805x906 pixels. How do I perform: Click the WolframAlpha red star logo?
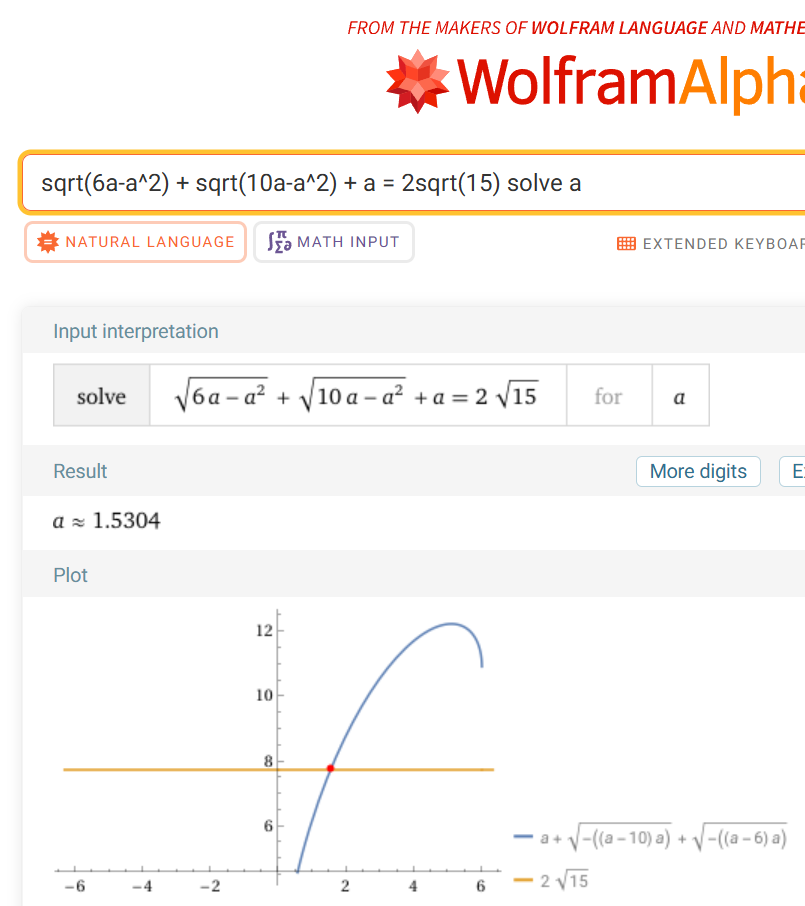coord(419,80)
